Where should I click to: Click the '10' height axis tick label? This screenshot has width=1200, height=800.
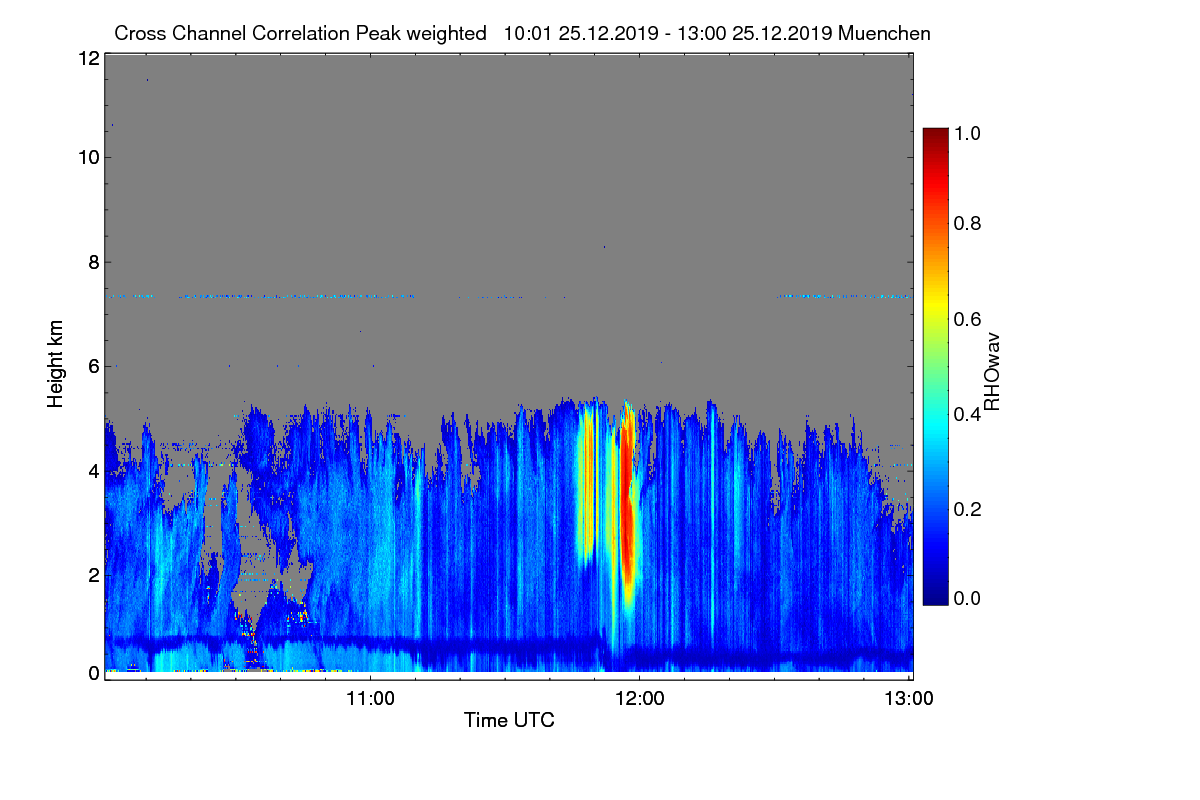click(87, 157)
